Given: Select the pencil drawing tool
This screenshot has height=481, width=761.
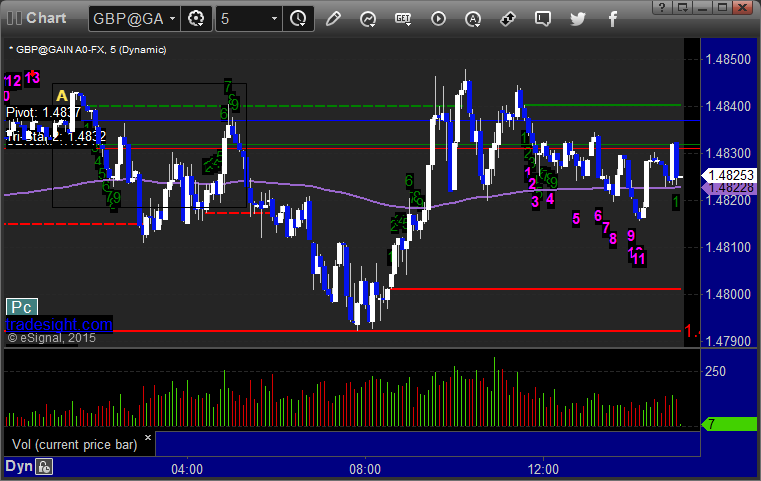Looking at the screenshot, I should pos(333,19).
